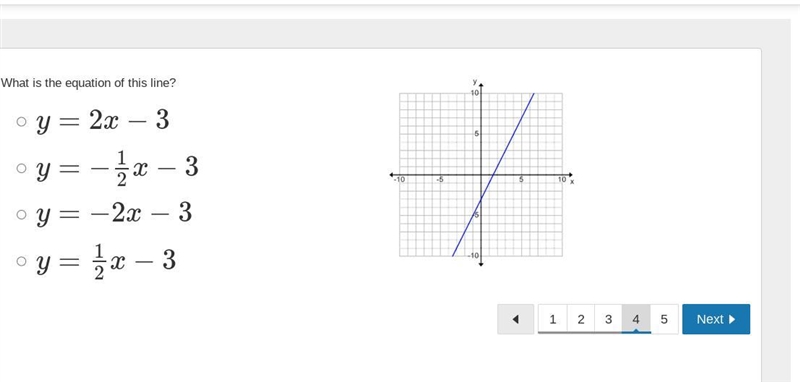Jump to question 2 in the pagination
The width and height of the screenshot is (800, 382).
point(581,319)
